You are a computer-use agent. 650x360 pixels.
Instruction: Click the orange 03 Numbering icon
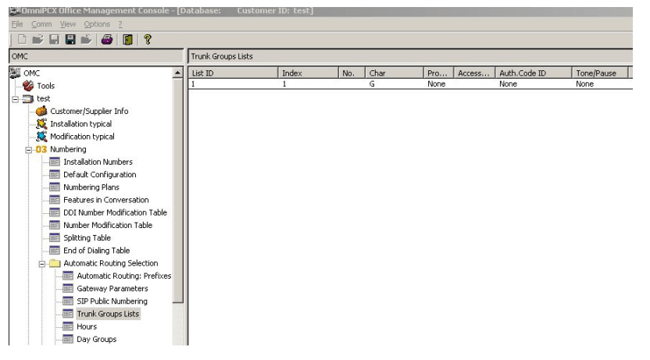click(41, 149)
